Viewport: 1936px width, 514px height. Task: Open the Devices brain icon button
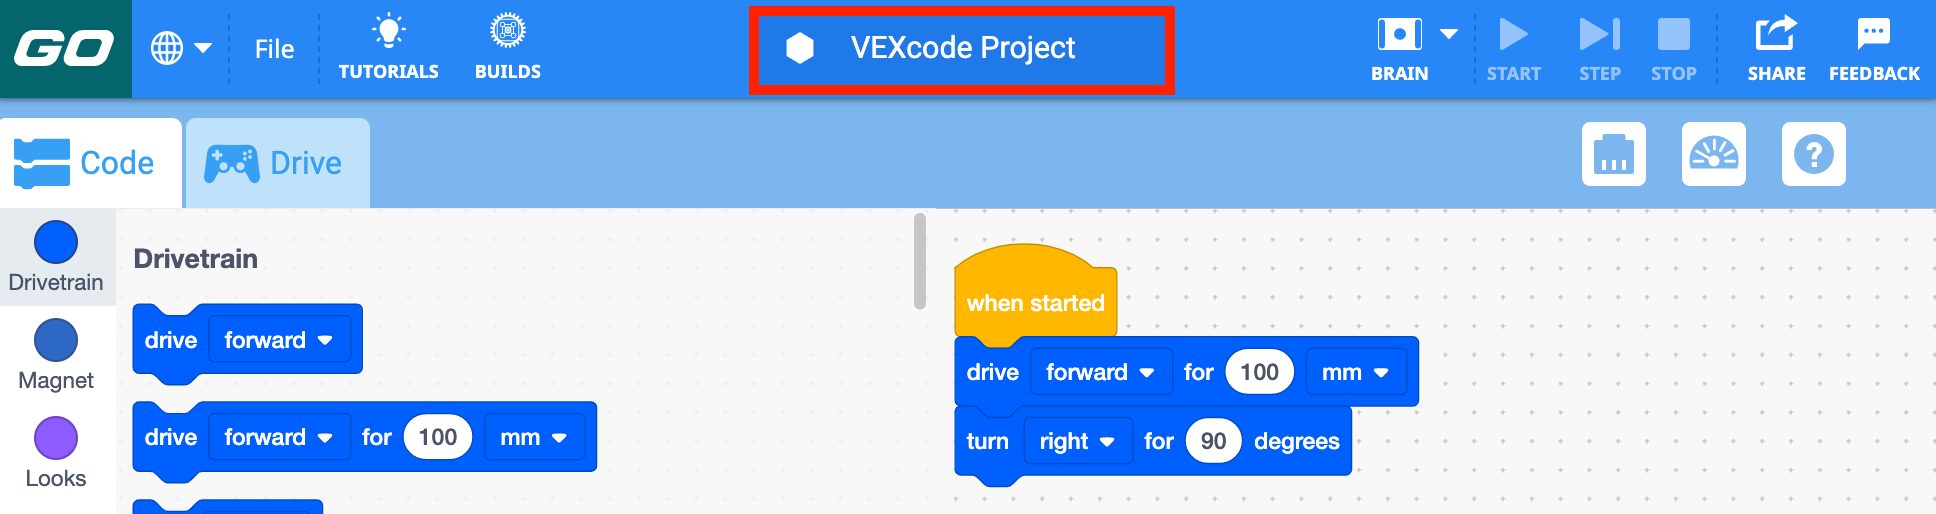[x=1614, y=154]
